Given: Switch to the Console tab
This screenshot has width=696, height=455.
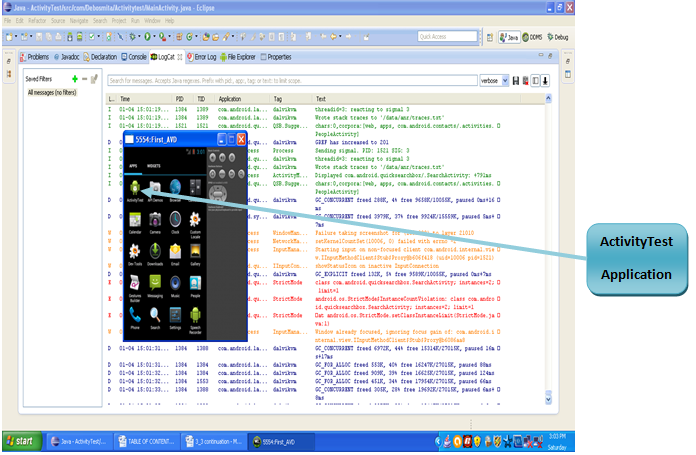Looking at the screenshot, I should click(x=134, y=57).
